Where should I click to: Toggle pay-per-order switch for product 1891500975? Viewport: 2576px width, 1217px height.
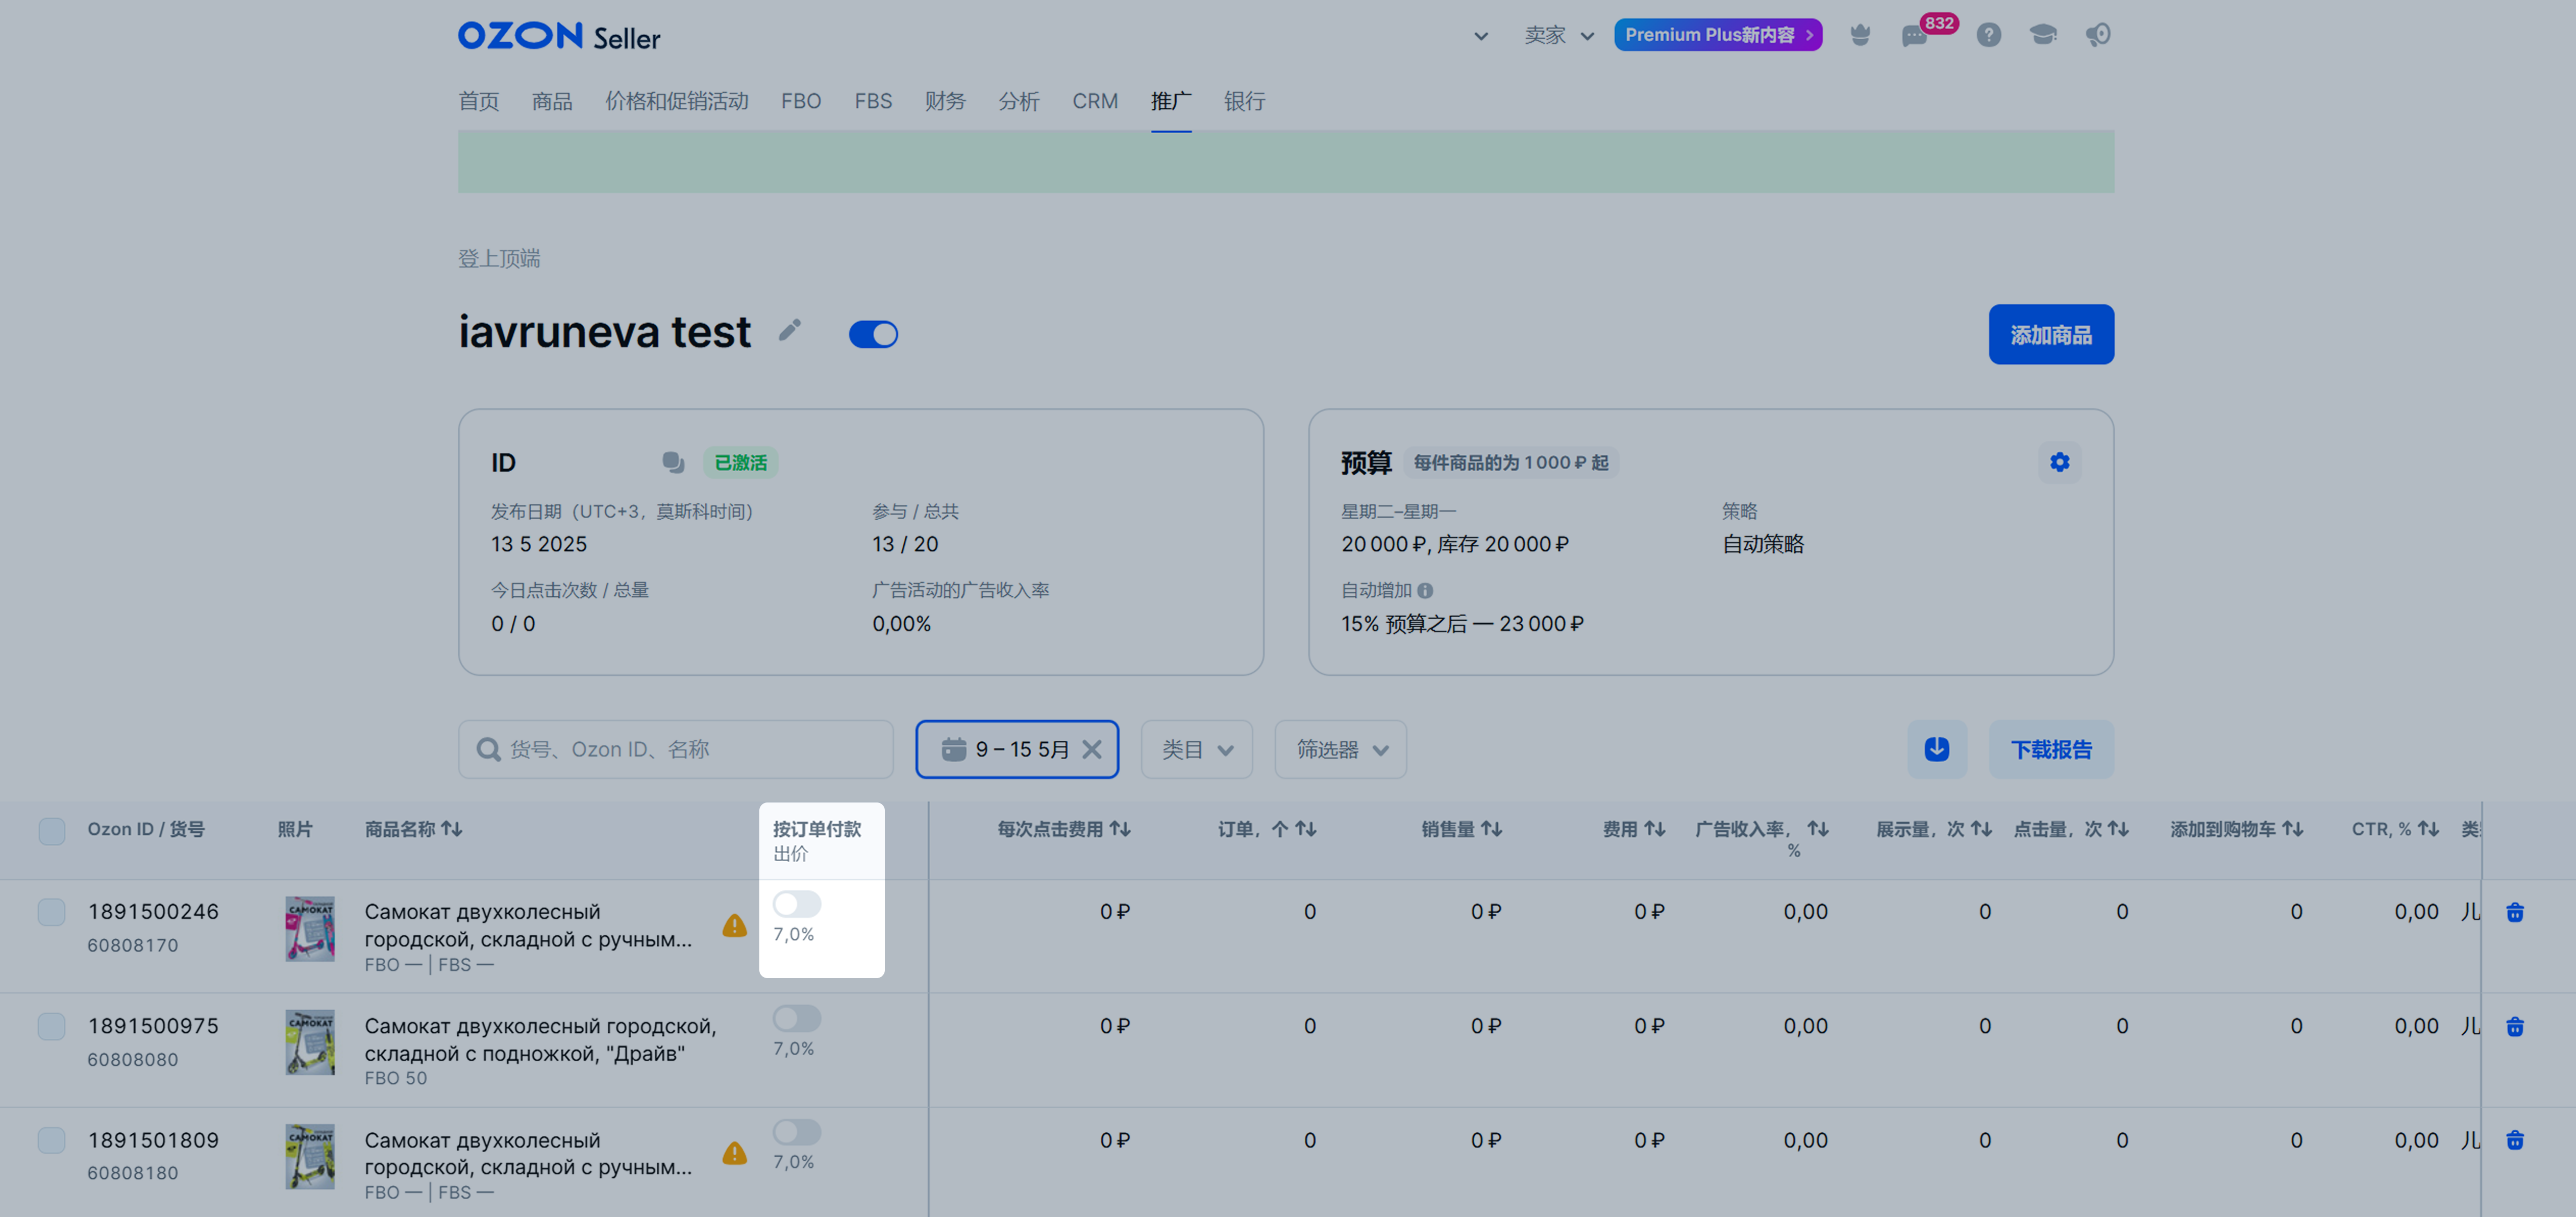[797, 1018]
